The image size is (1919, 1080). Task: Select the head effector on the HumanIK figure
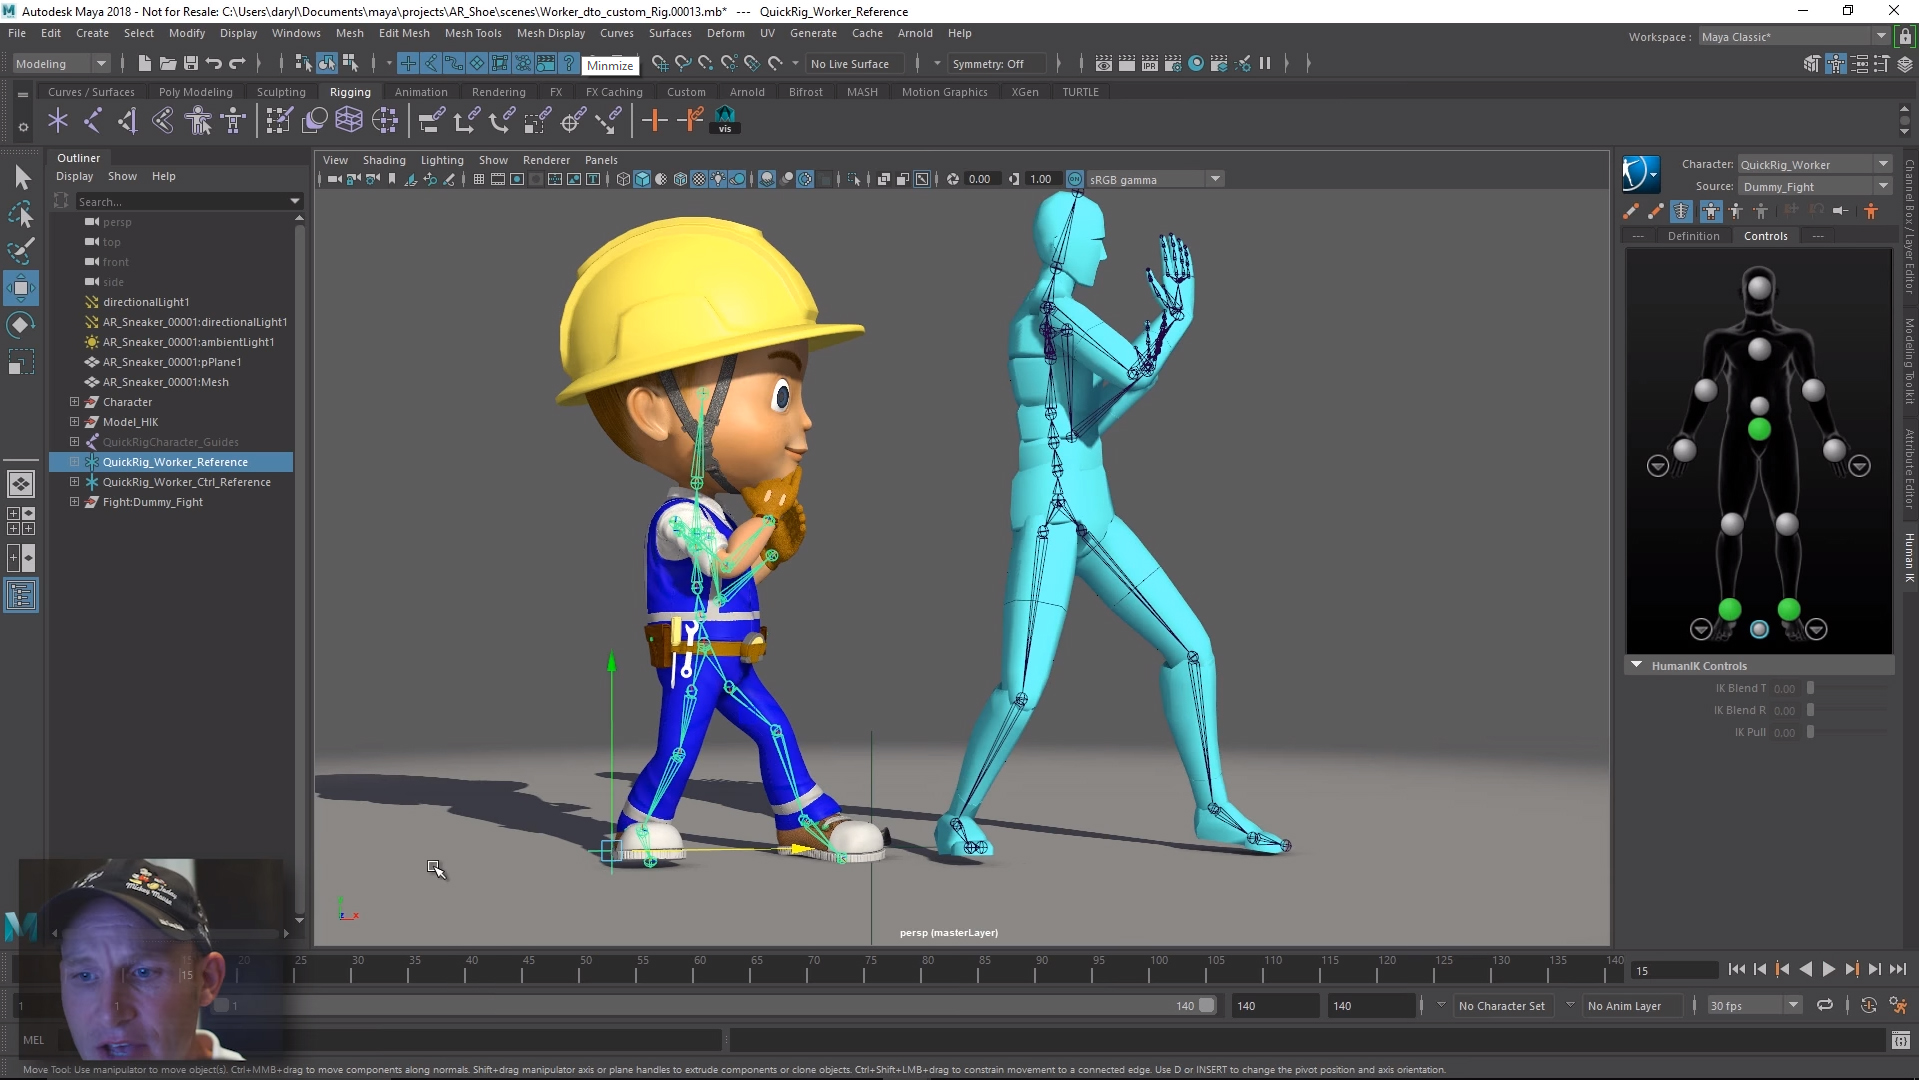tap(1759, 288)
